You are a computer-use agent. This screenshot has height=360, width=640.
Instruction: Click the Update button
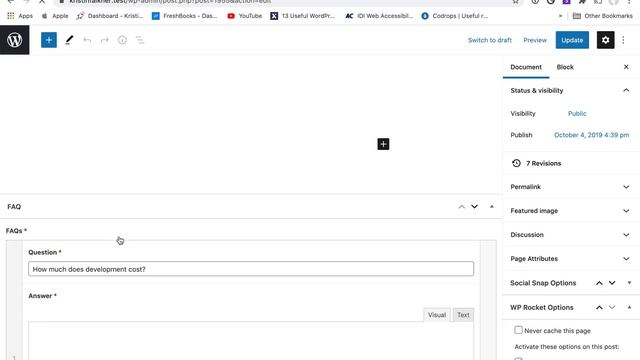(x=572, y=40)
